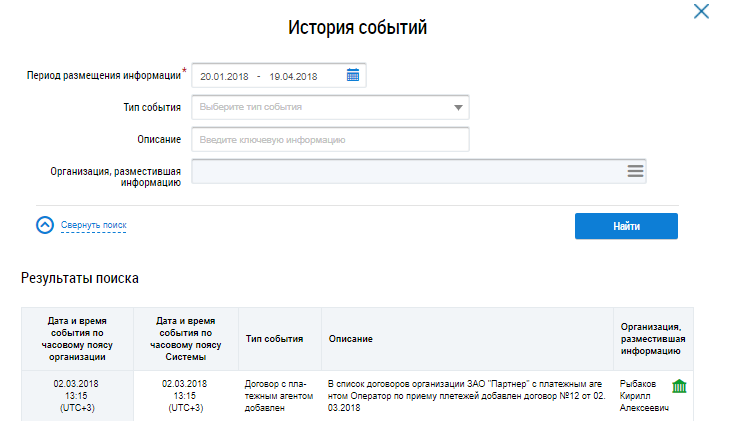Close the История событий dialog

coord(700,12)
